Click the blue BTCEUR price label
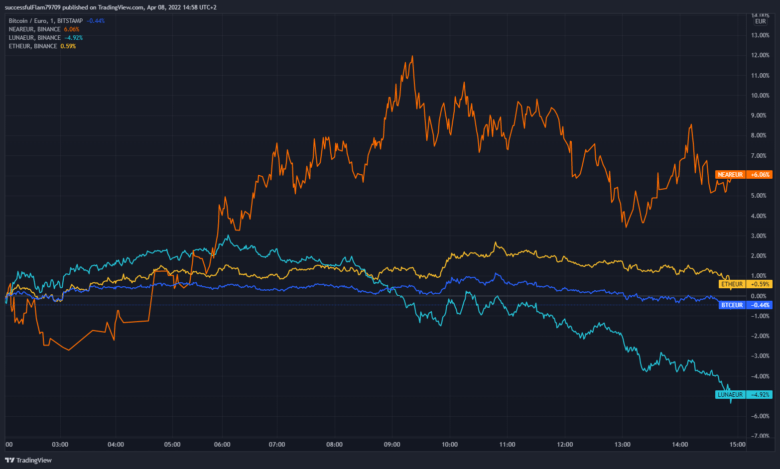Image resolution: width=780 pixels, height=469 pixels. tap(732, 305)
